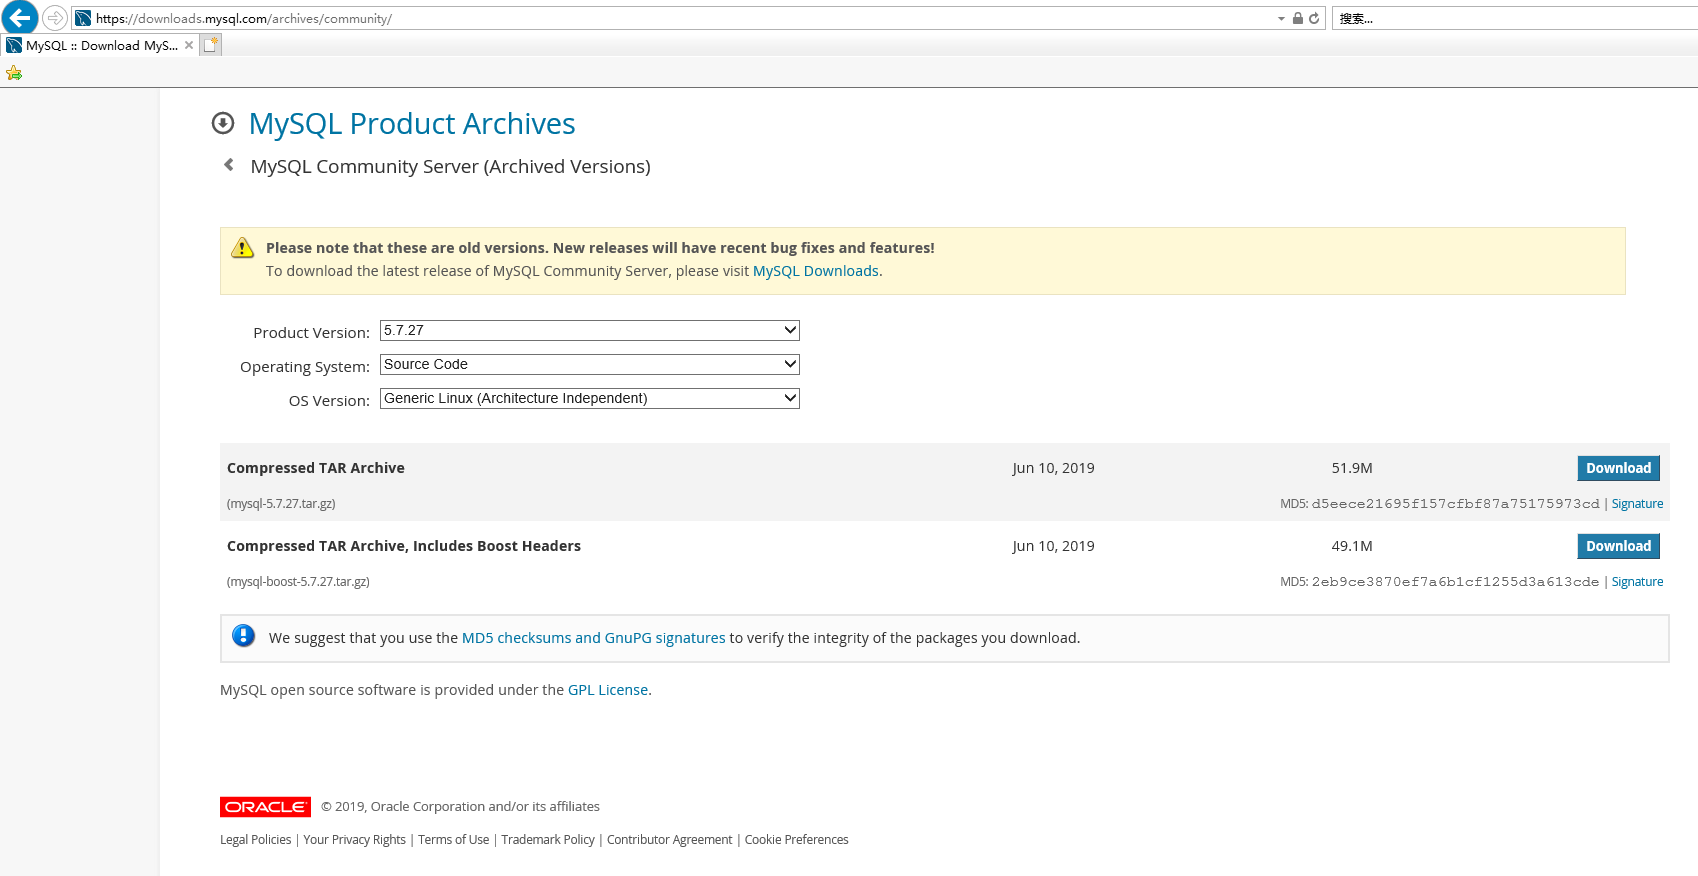Open the address bar history dropdown arrow
1698x876 pixels.
tap(1281, 18)
